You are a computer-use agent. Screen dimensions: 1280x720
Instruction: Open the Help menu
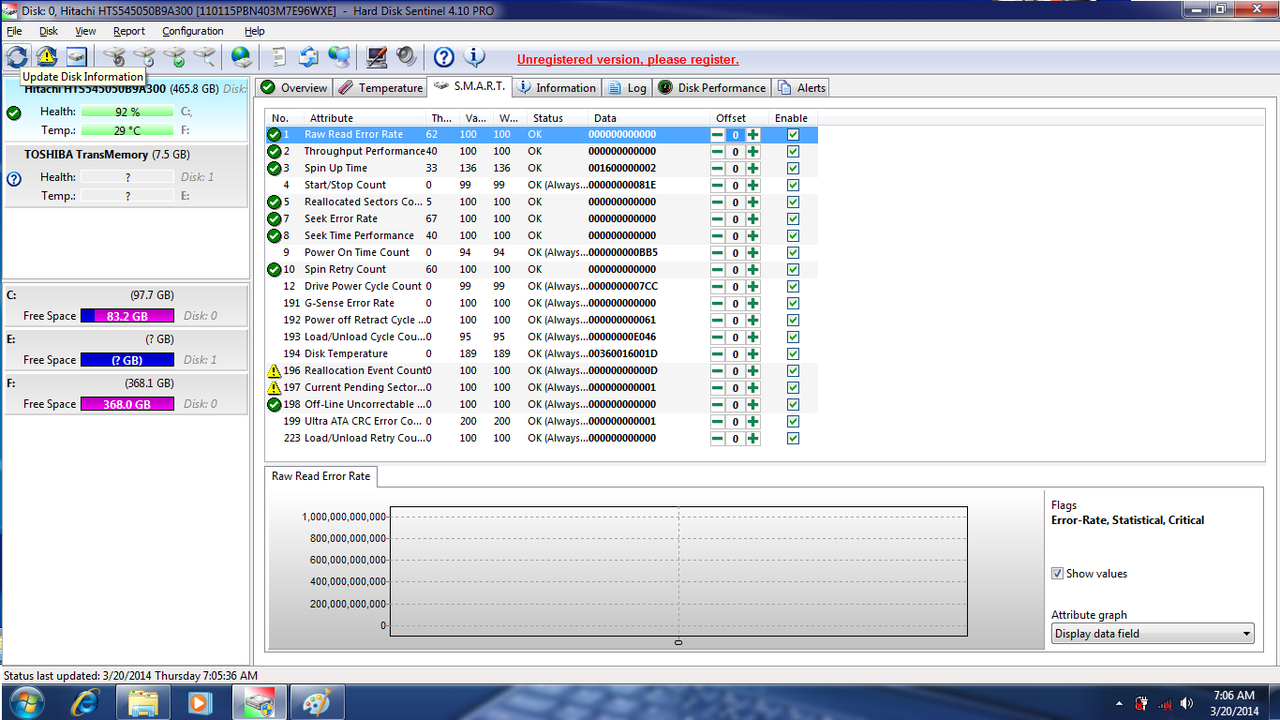(x=255, y=32)
